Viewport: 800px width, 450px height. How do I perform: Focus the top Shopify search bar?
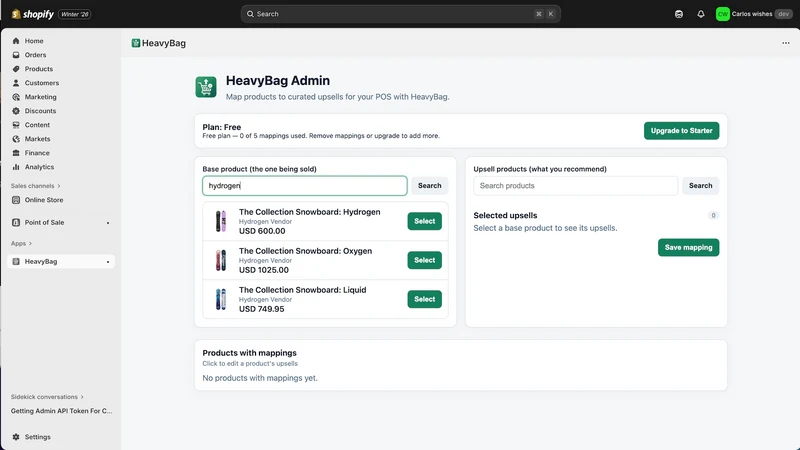click(x=401, y=14)
